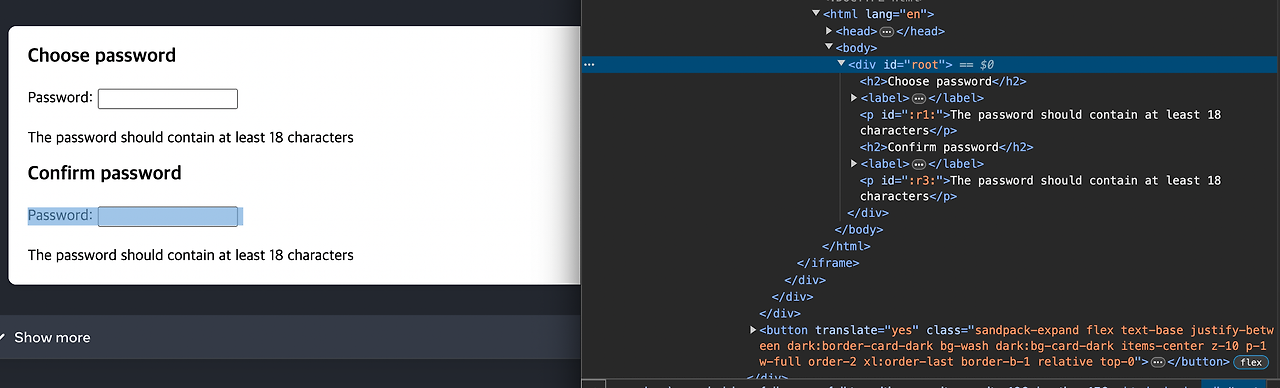This screenshot has height=388, width=1280.
Task: Select the closing /iframe tag line
Action: tap(828, 263)
